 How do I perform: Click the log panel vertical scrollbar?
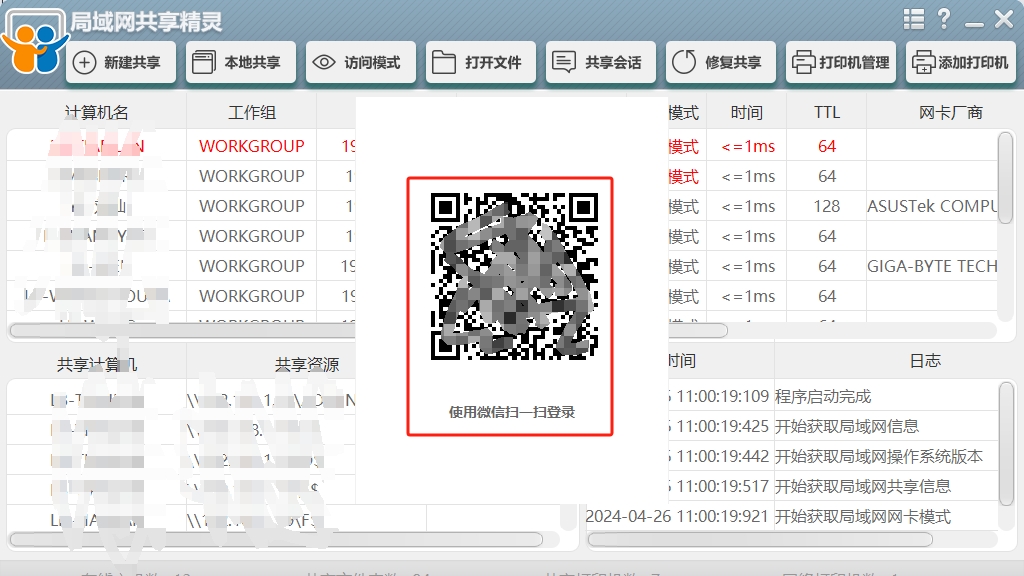pyautogui.click(x=1006, y=443)
